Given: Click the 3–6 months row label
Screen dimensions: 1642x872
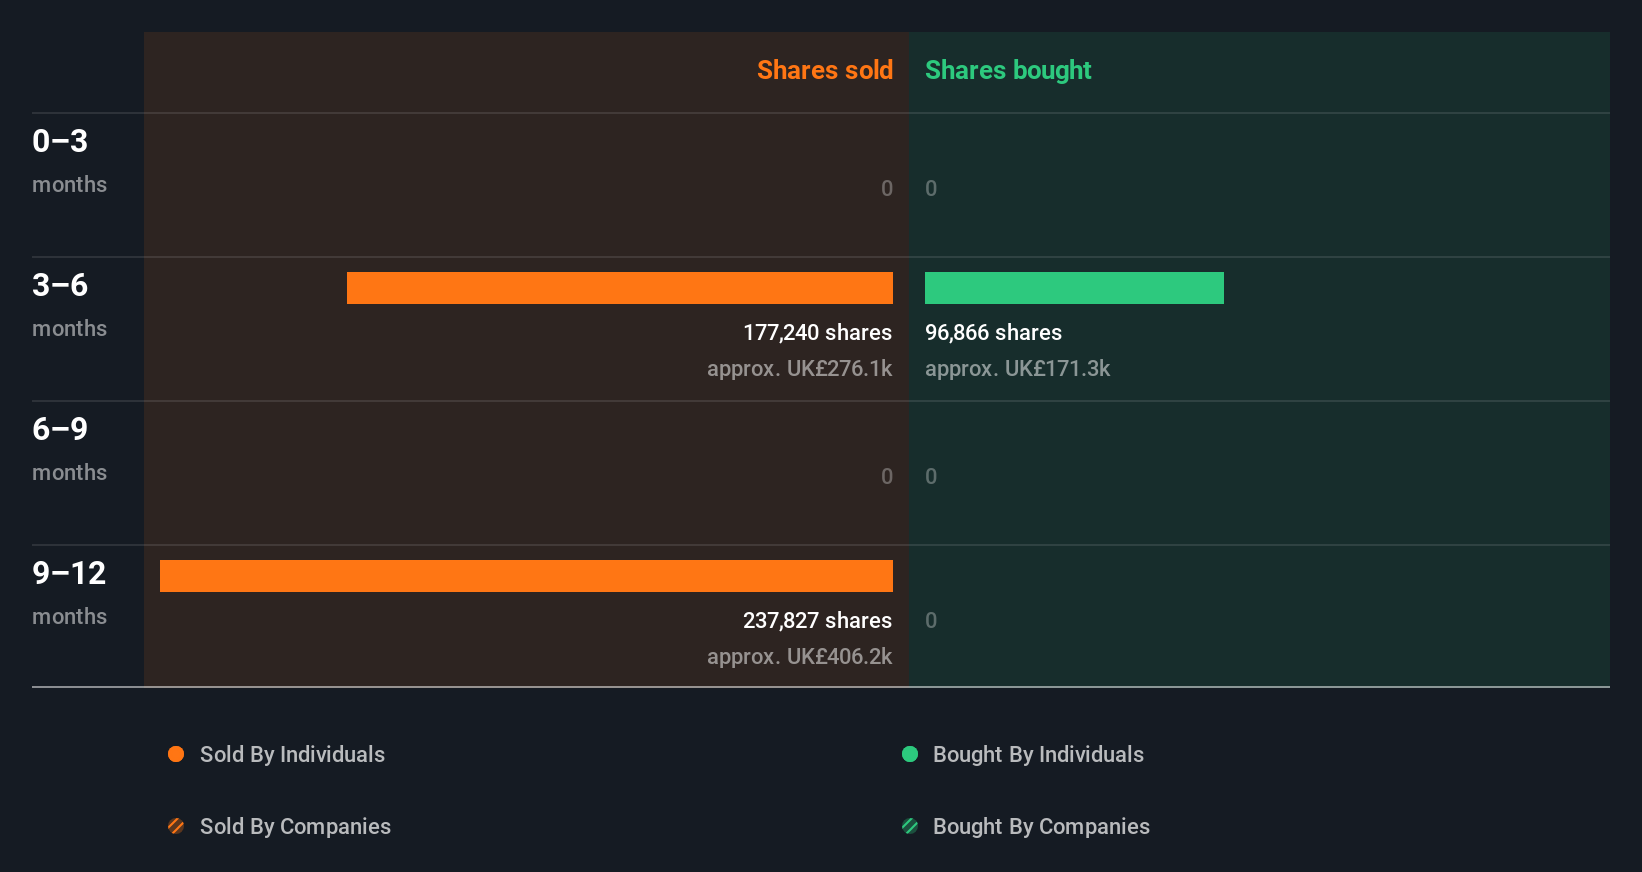Looking at the screenshot, I should tap(69, 305).
